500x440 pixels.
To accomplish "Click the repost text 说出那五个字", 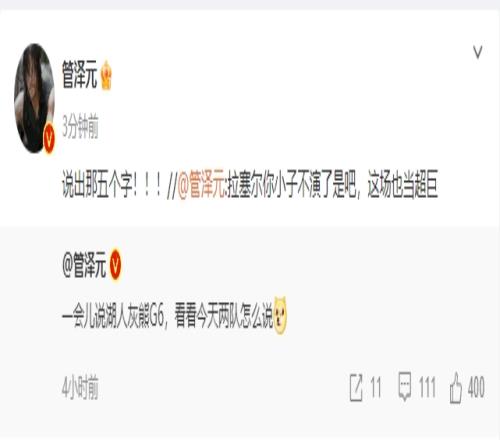I will 111,184.
